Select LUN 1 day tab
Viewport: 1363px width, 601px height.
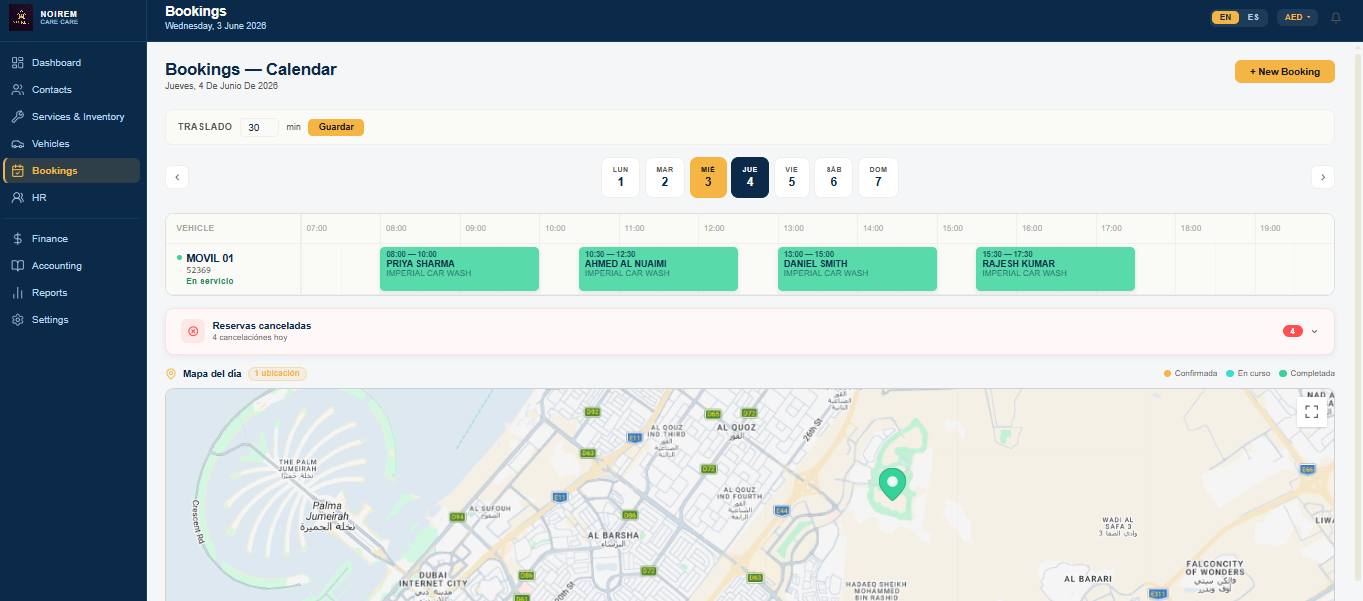coord(620,177)
